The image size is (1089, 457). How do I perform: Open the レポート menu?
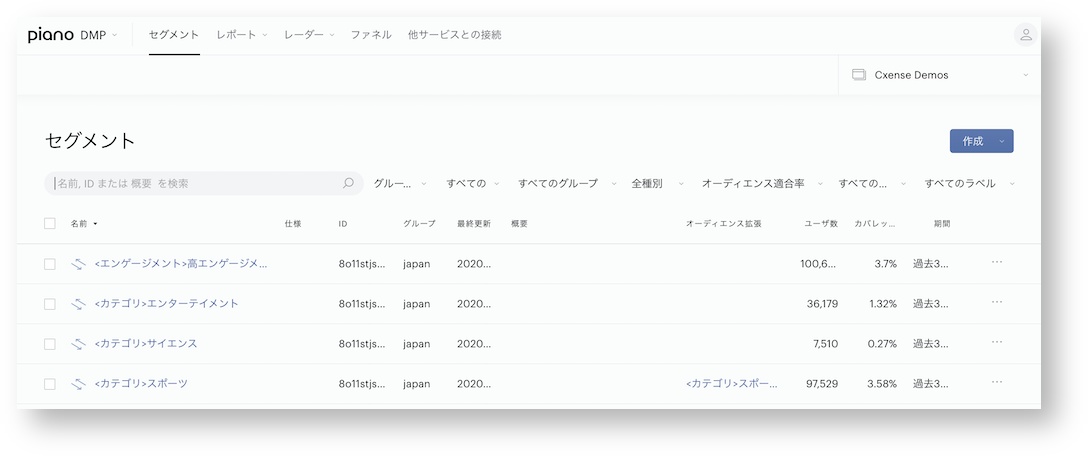click(x=242, y=35)
